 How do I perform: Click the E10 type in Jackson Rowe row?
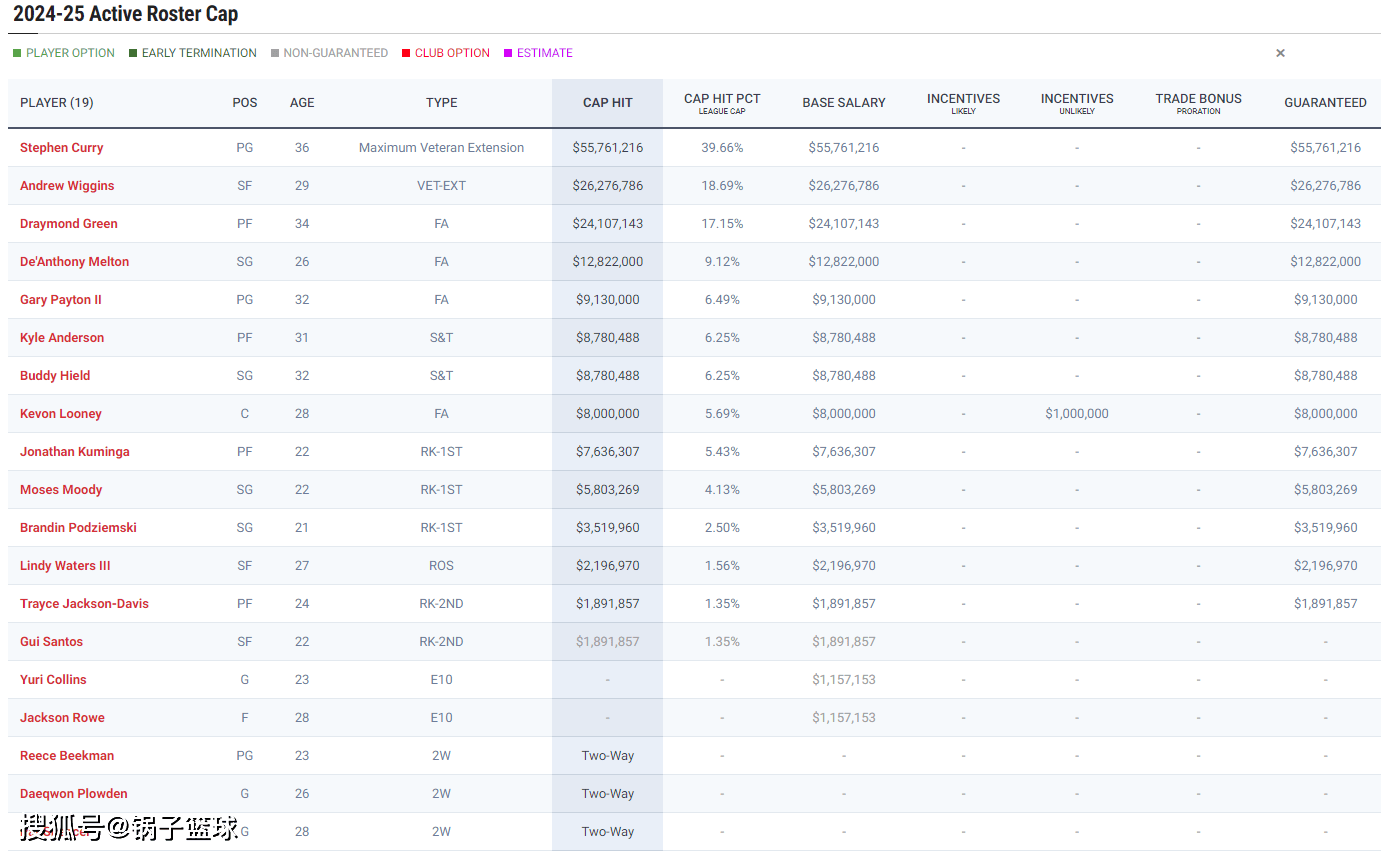pyautogui.click(x=441, y=717)
